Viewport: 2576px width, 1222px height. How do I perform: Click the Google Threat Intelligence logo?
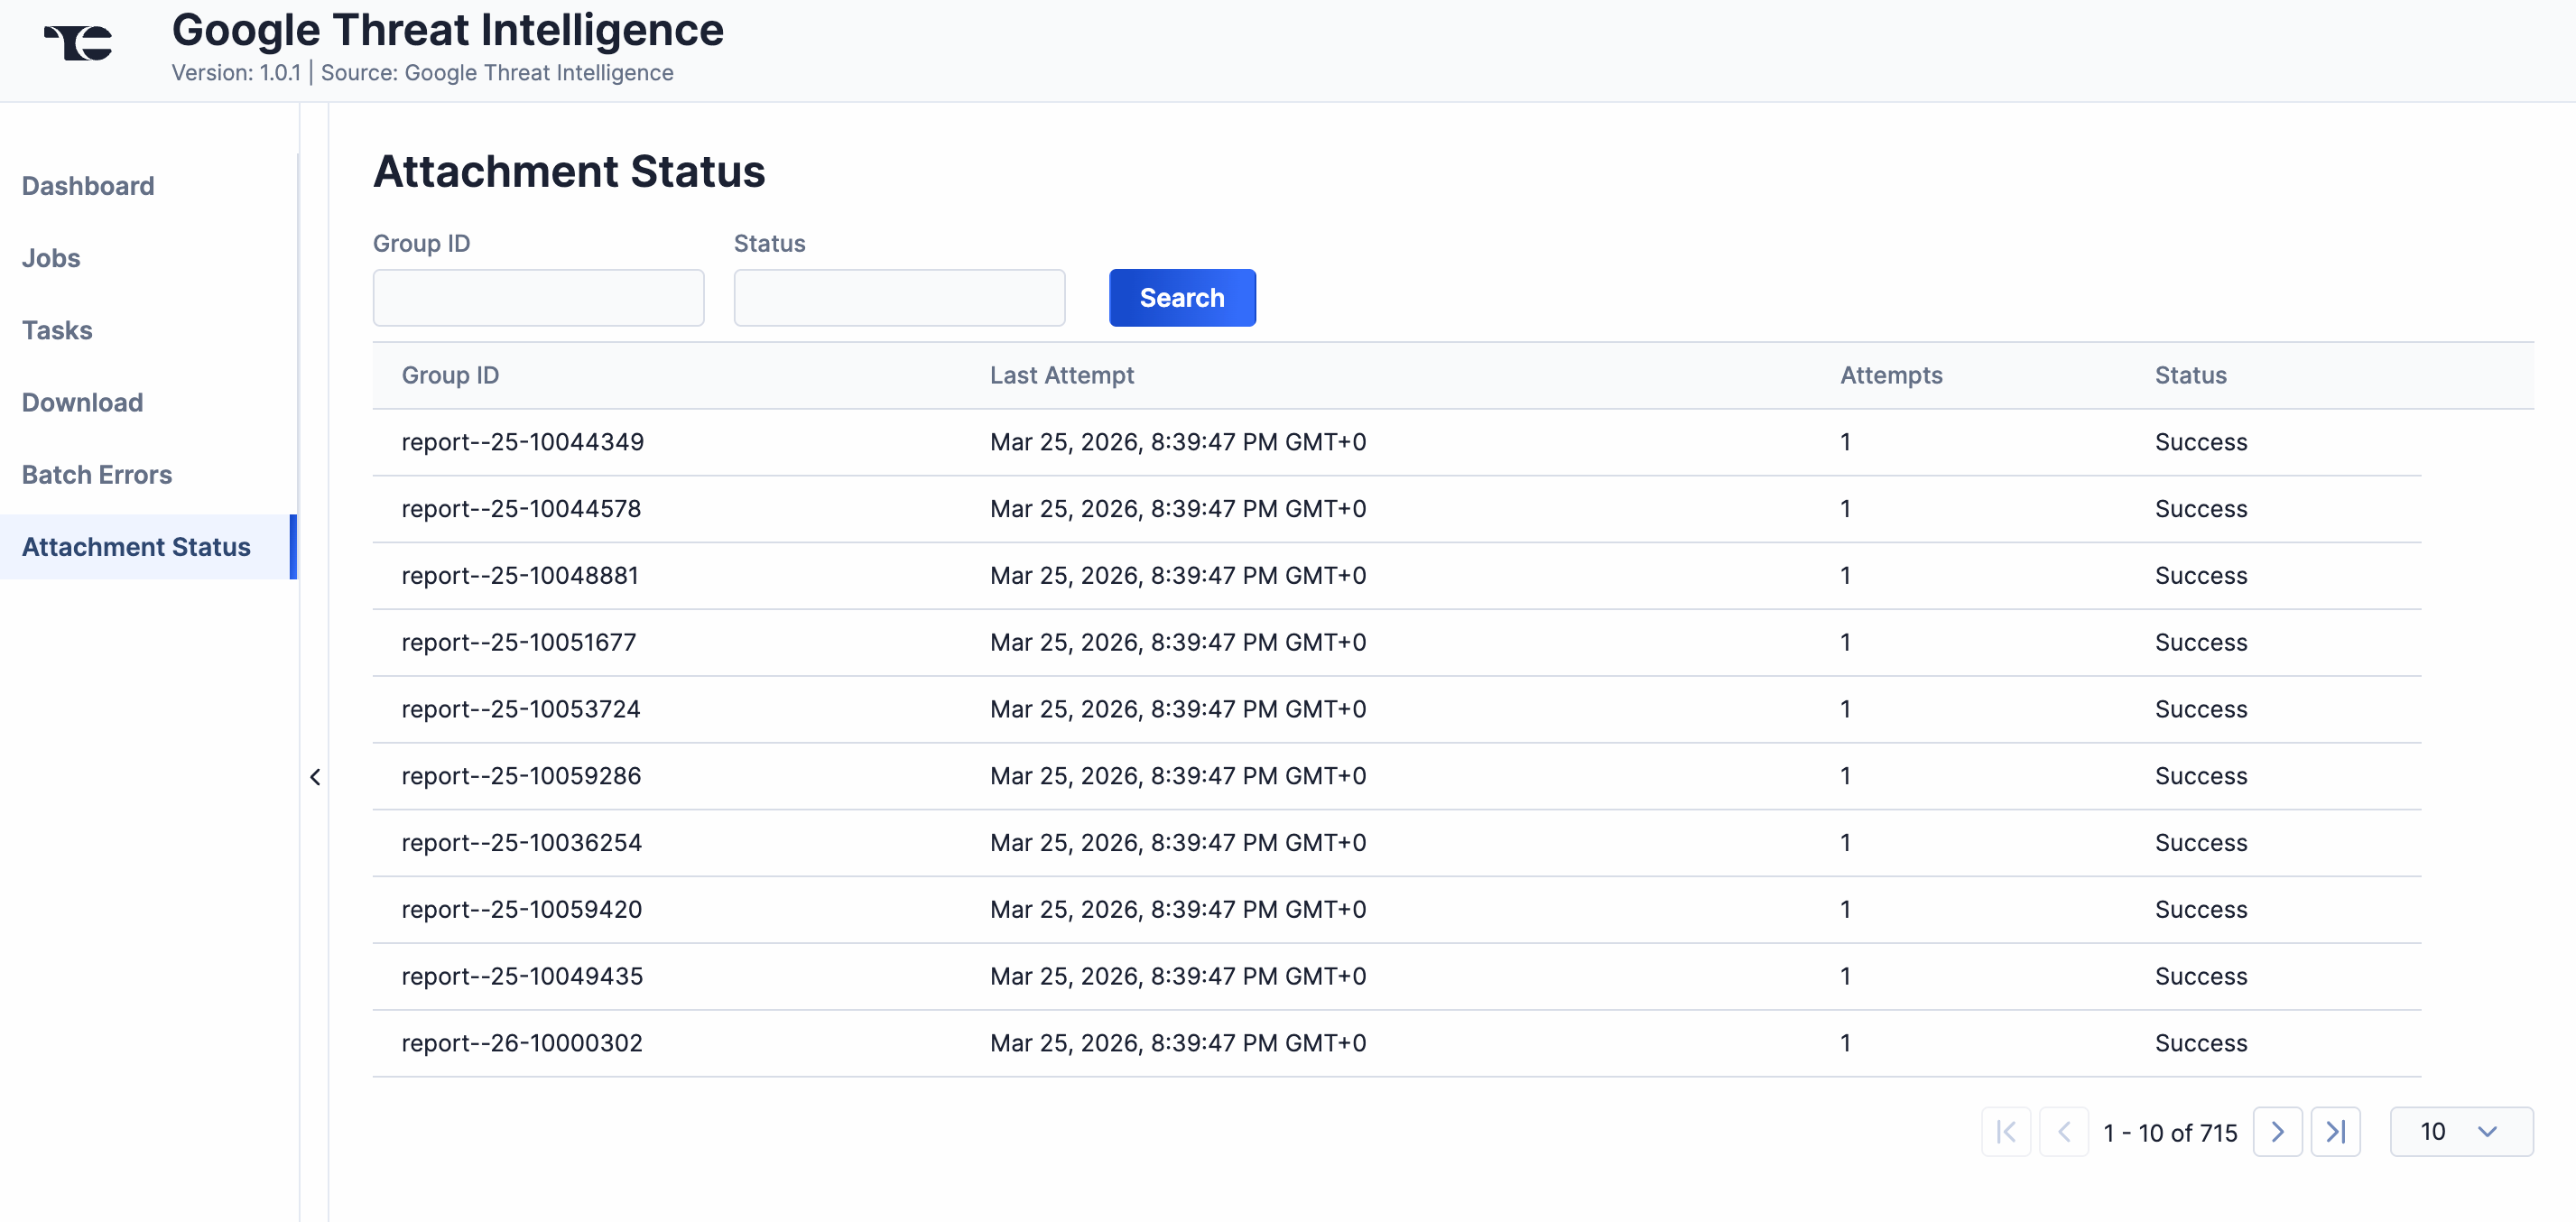coord(78,42)
